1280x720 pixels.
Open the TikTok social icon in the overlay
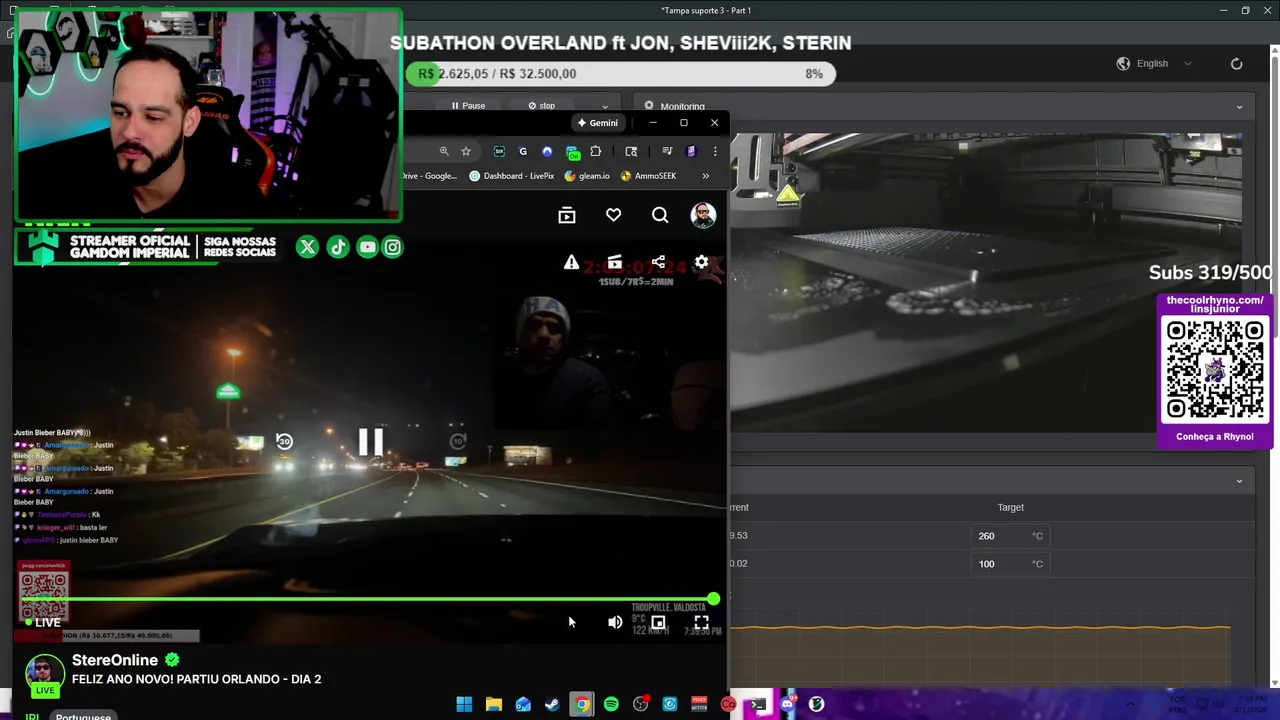[x=338, y=247]
